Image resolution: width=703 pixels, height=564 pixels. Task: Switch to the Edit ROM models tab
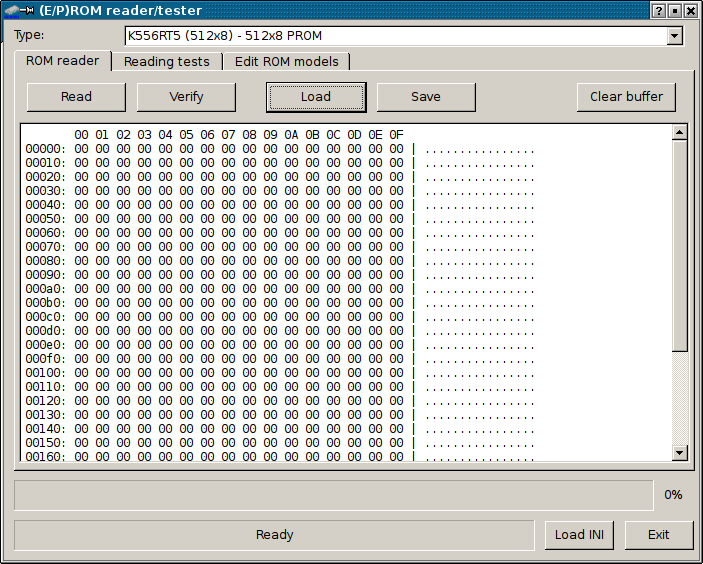[286, 62]
